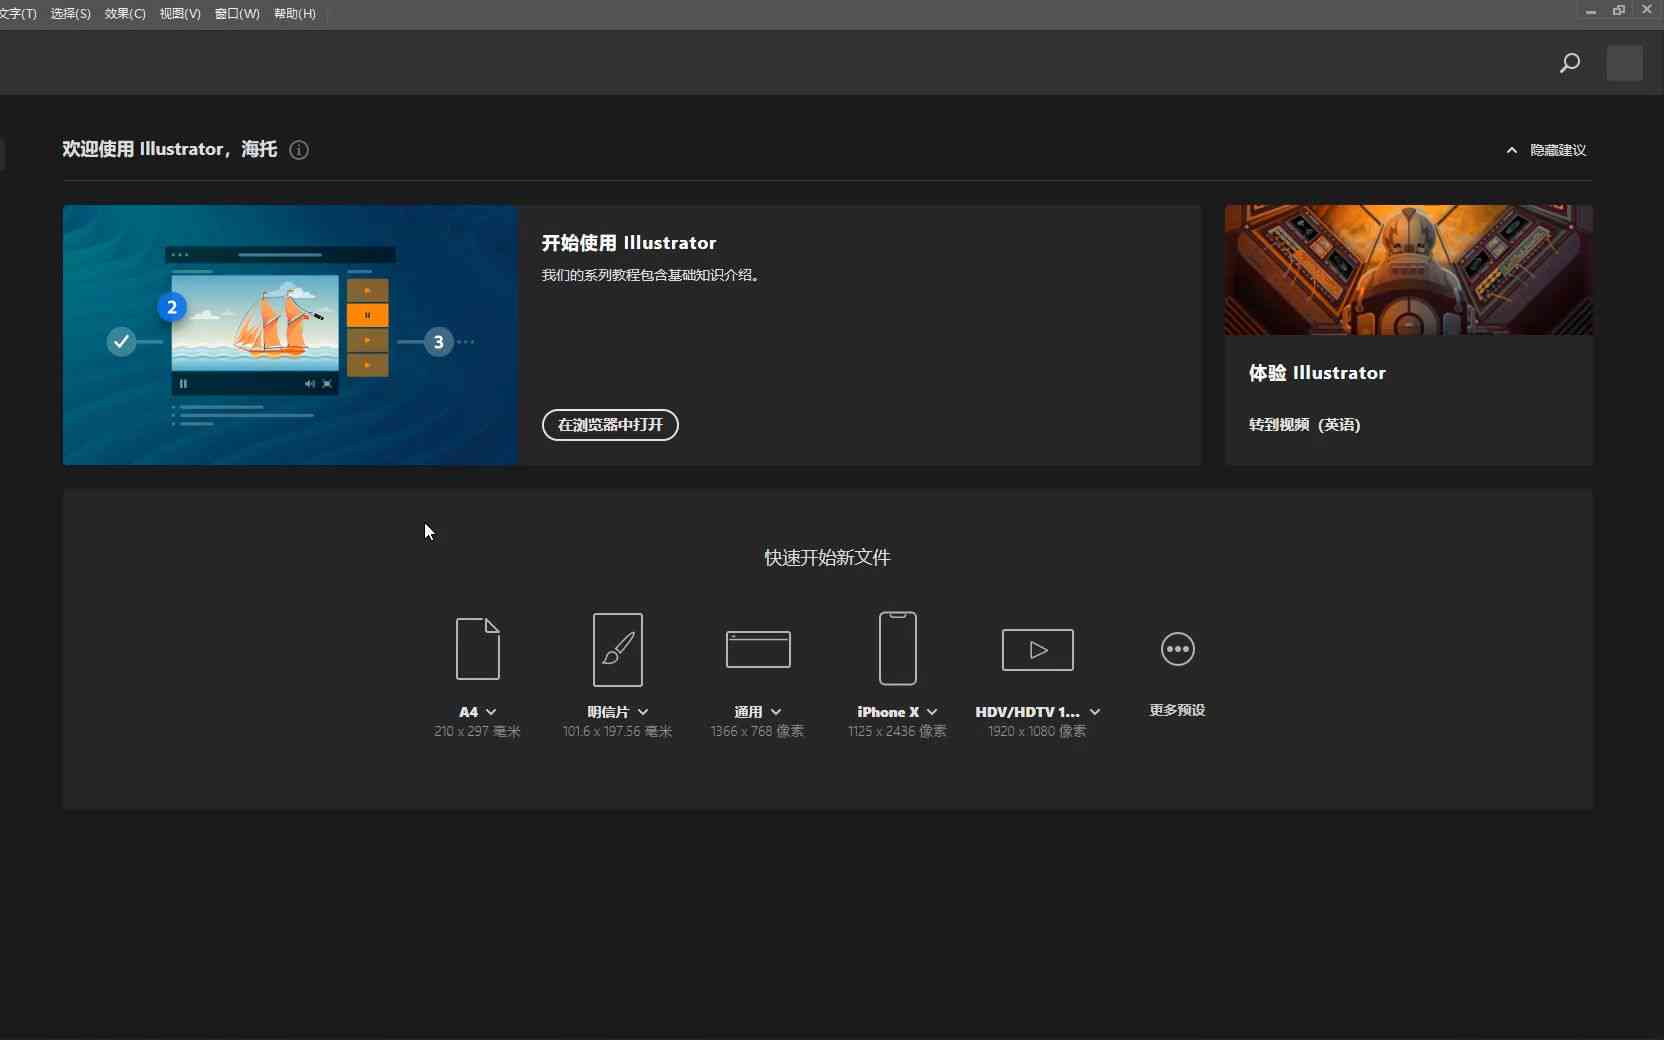Open the 窗口(W) menu

237,14
